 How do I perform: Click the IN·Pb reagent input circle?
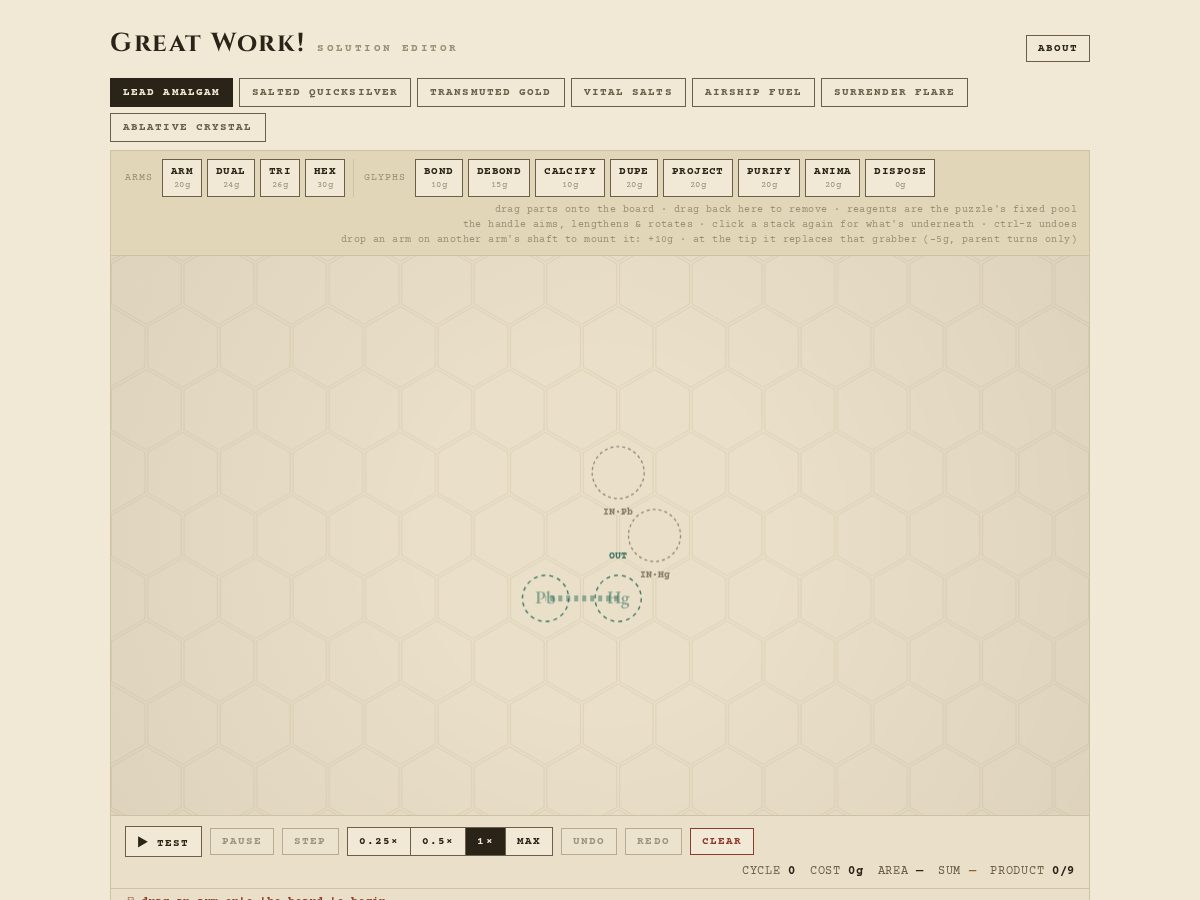pyautogui.click(x=618, y=473)
